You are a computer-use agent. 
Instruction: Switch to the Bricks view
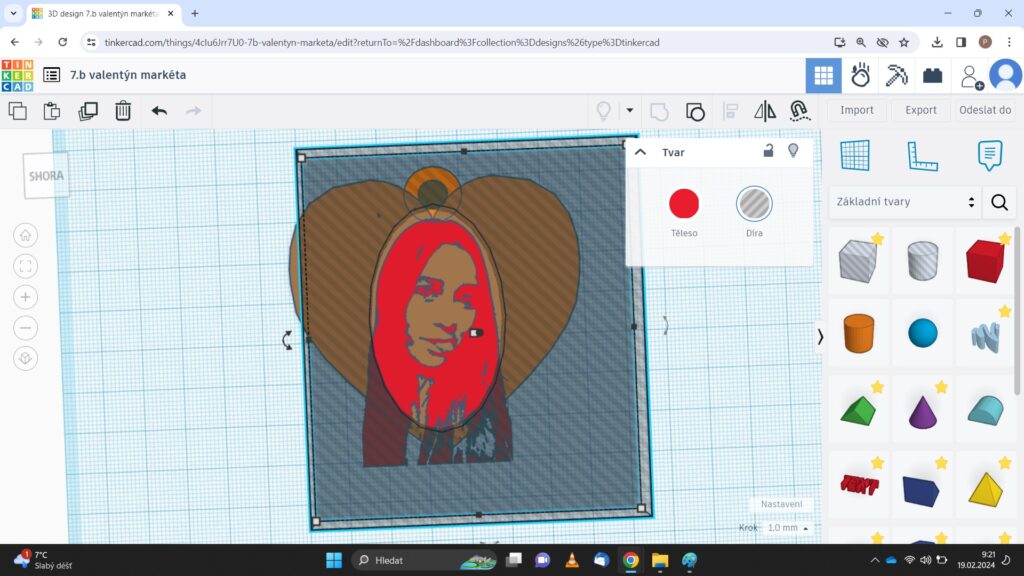[x=933, y=75]
